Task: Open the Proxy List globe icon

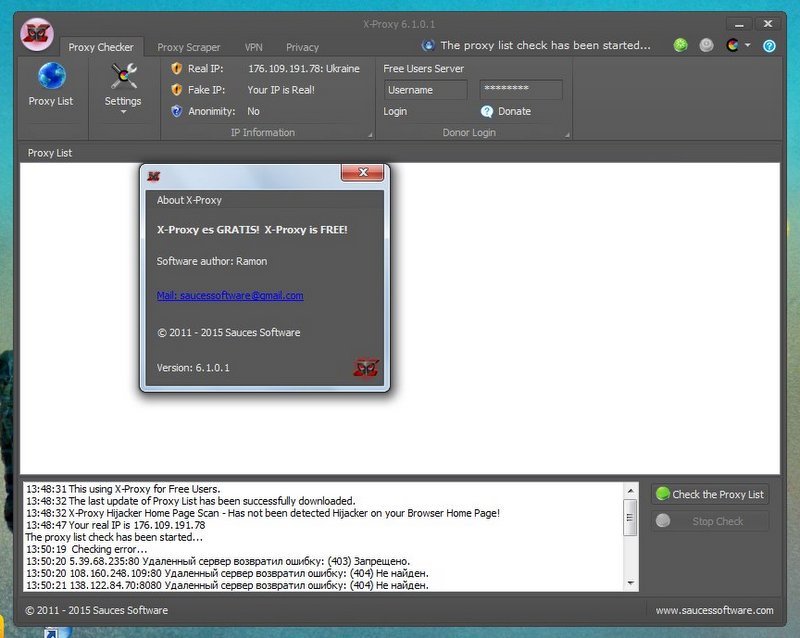Action: [52, 76]
